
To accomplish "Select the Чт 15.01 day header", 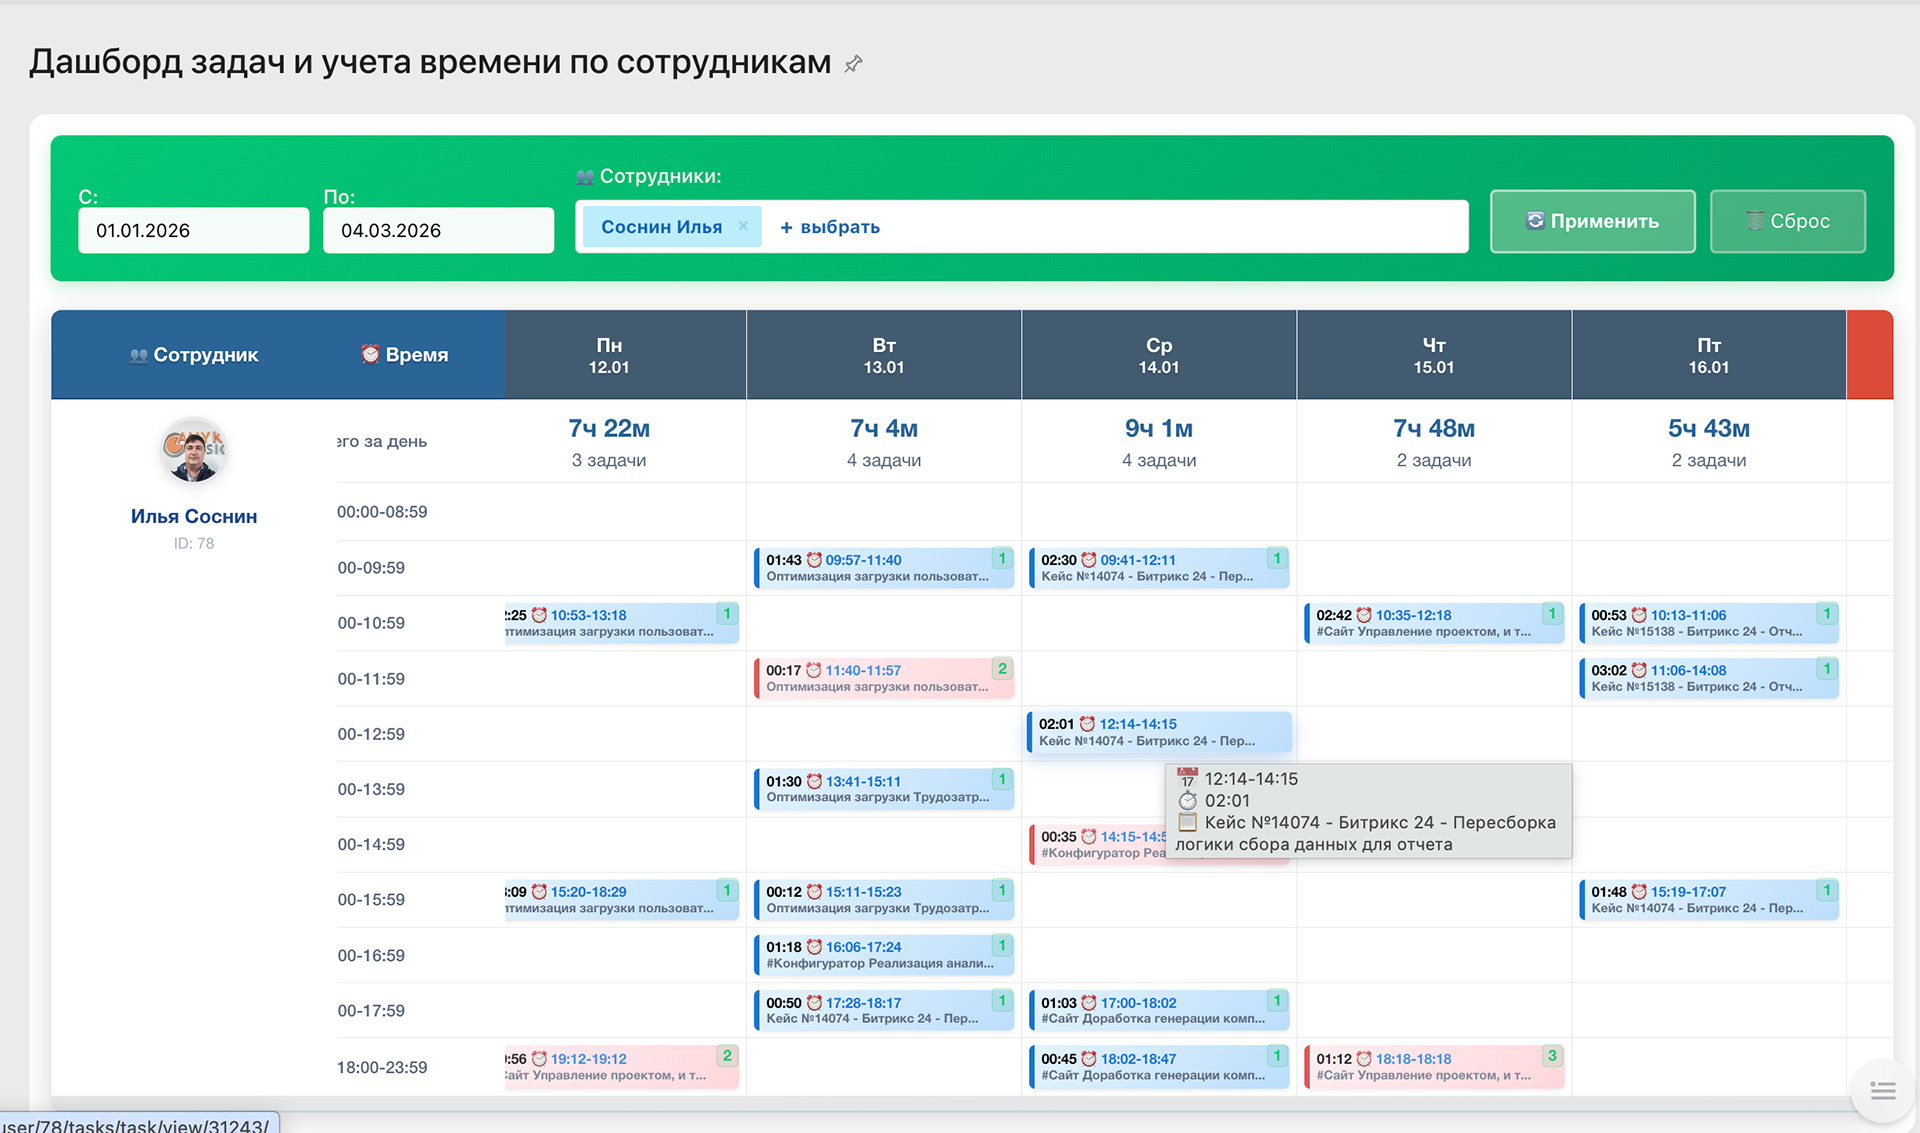I will 1434,355.
